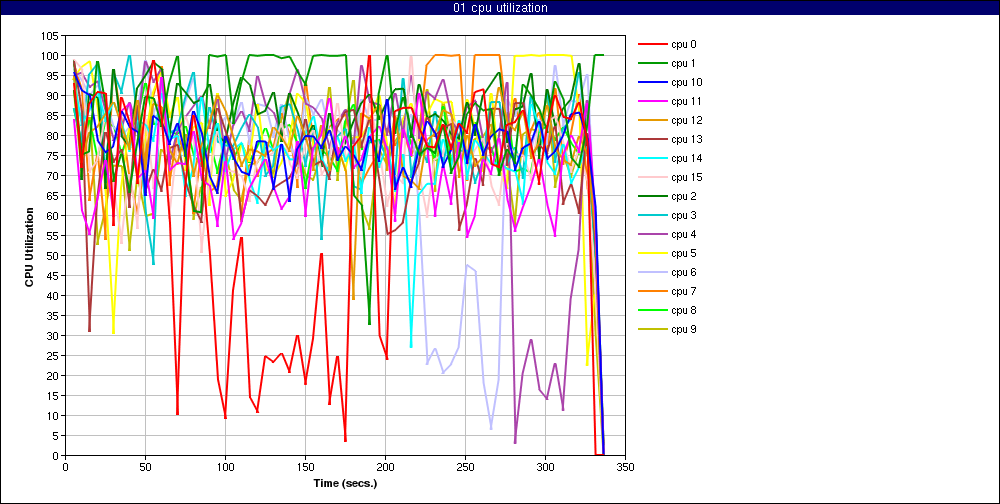1000x504 pixels.
Task: Click the 'Time (secs.)' axis label
Action: point(346,483)
